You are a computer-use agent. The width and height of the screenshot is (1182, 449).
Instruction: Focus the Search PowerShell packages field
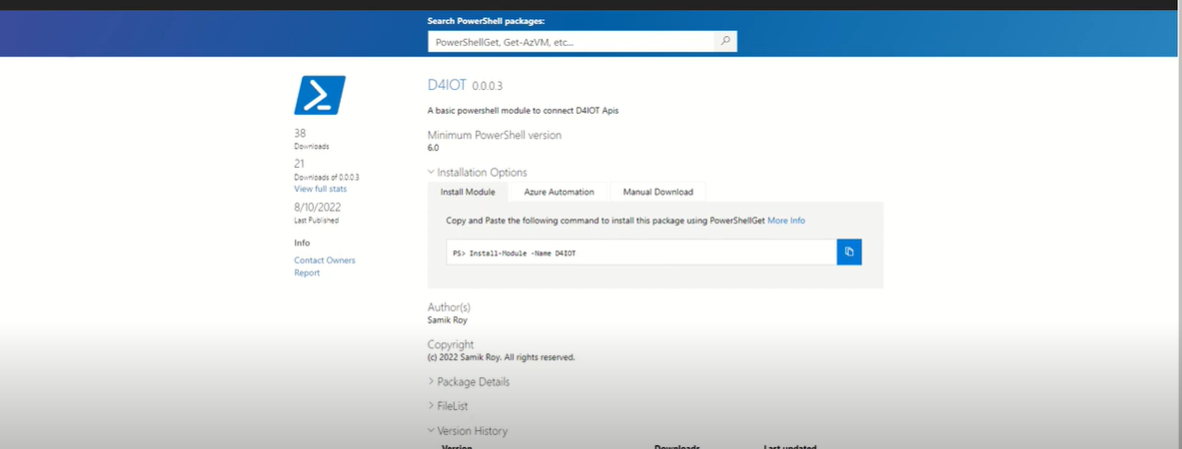571,41
